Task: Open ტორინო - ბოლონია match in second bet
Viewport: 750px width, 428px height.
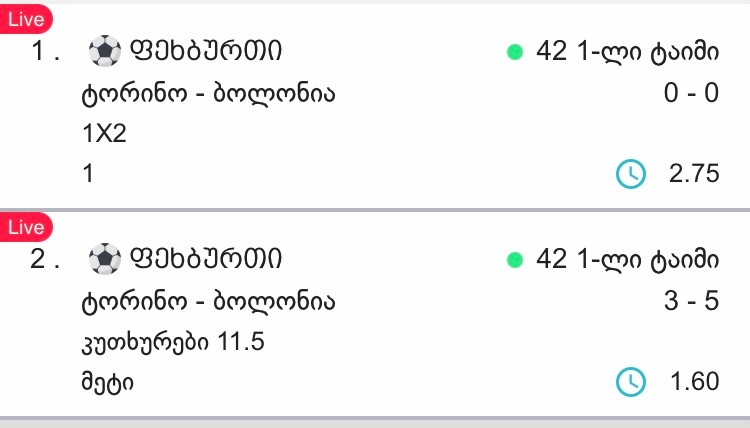Action: [x=208, y=300]
